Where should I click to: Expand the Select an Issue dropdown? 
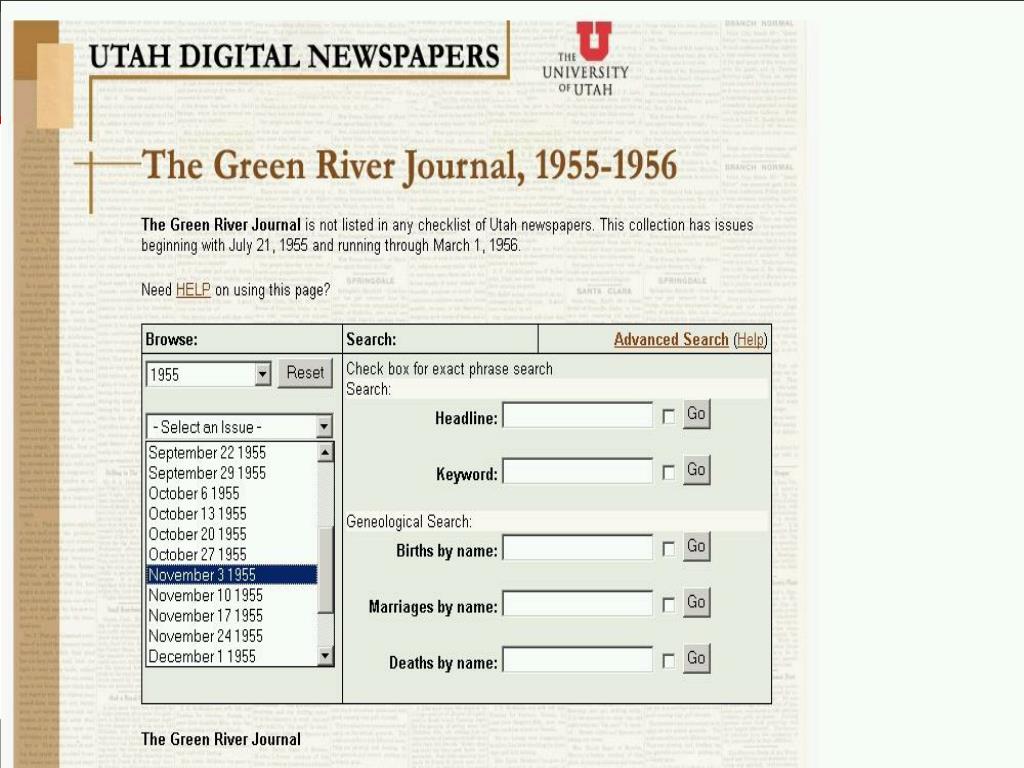(239, 427)
